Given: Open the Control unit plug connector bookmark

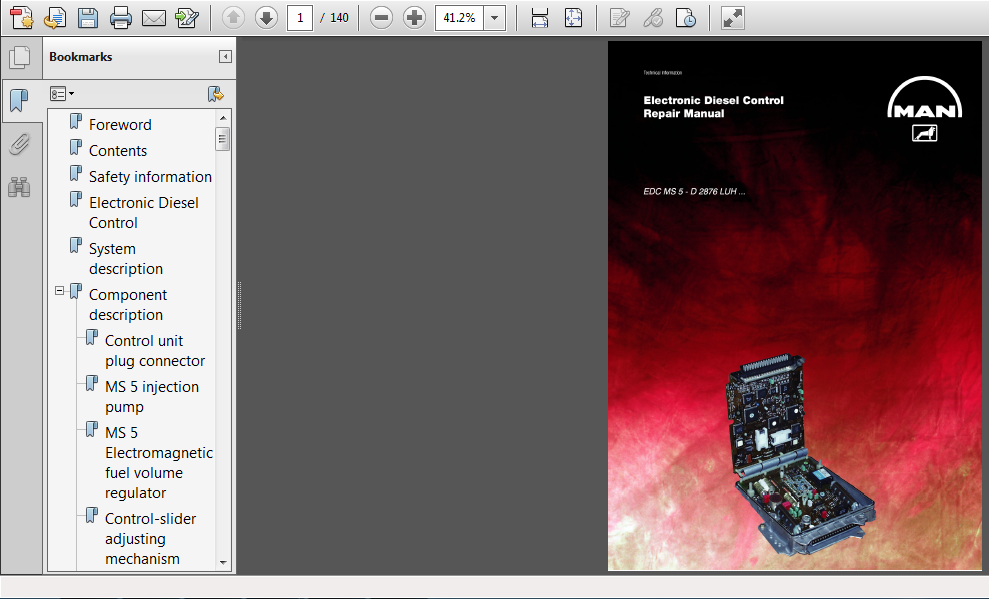Looking at the screenshot, I should pos(155,351).
